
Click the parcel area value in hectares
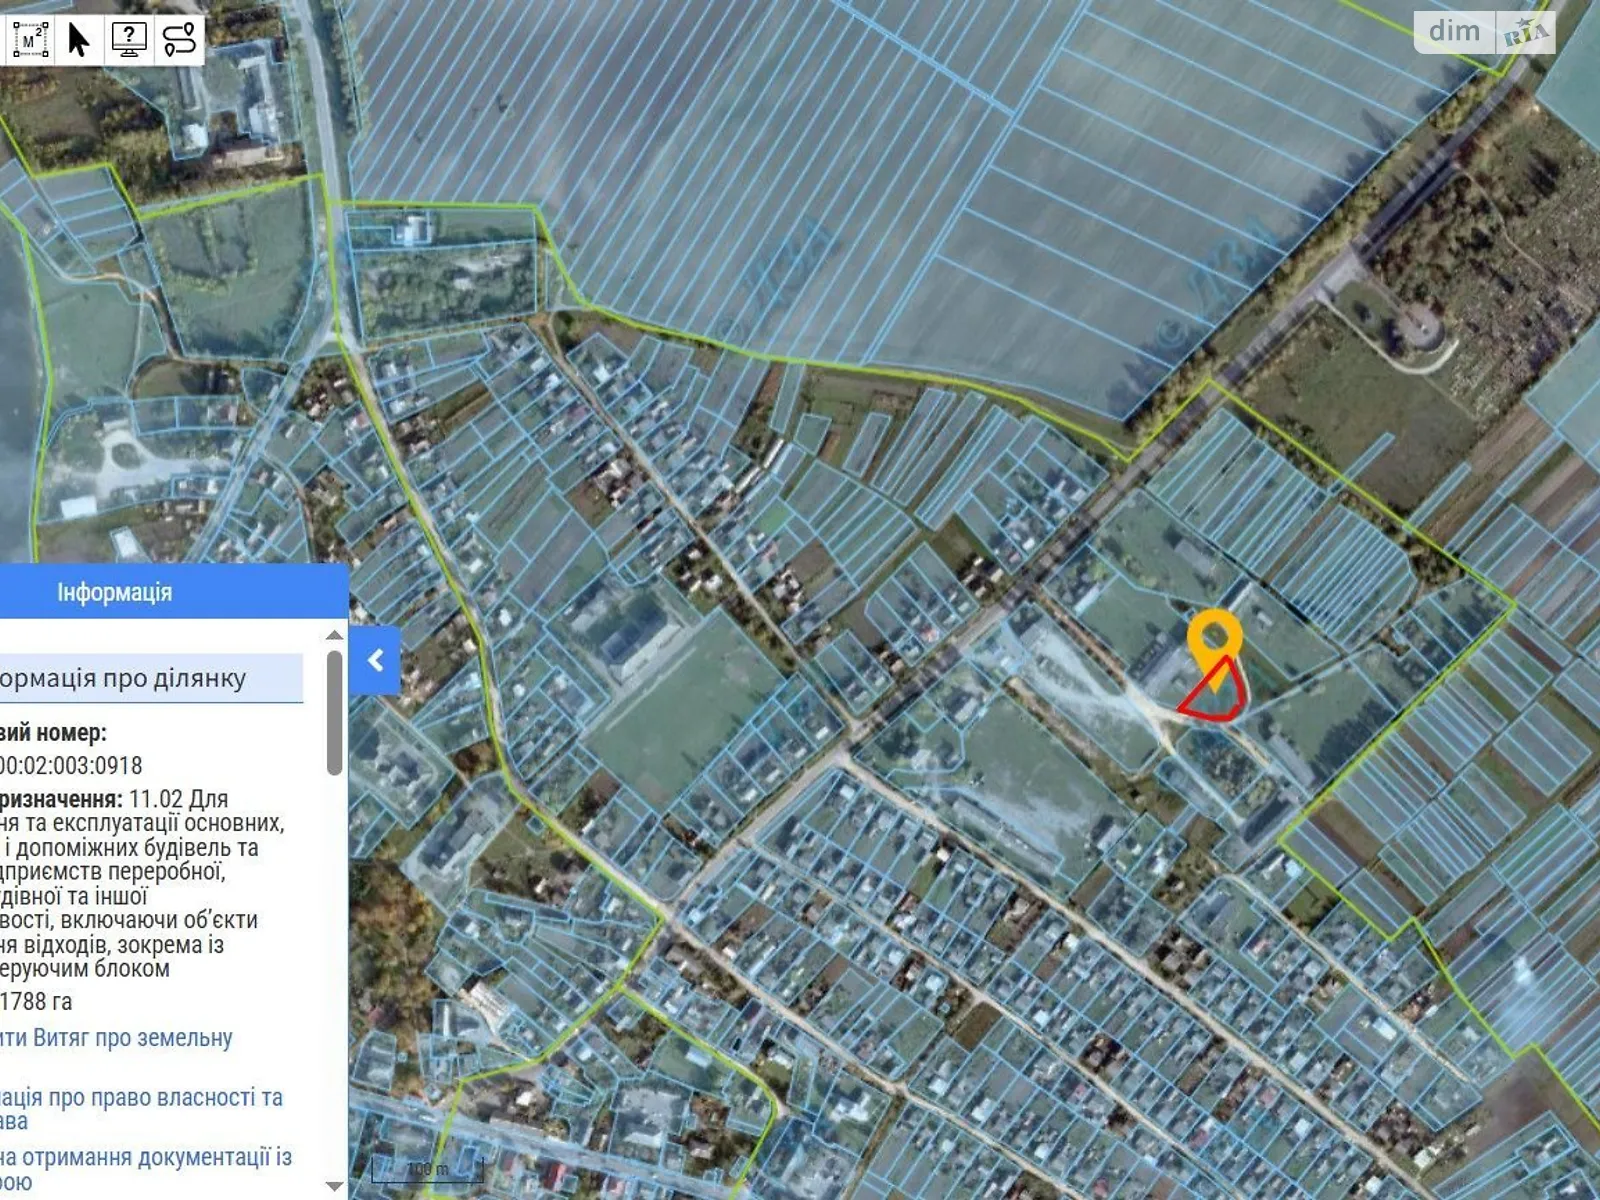[x=37, y=1002]
